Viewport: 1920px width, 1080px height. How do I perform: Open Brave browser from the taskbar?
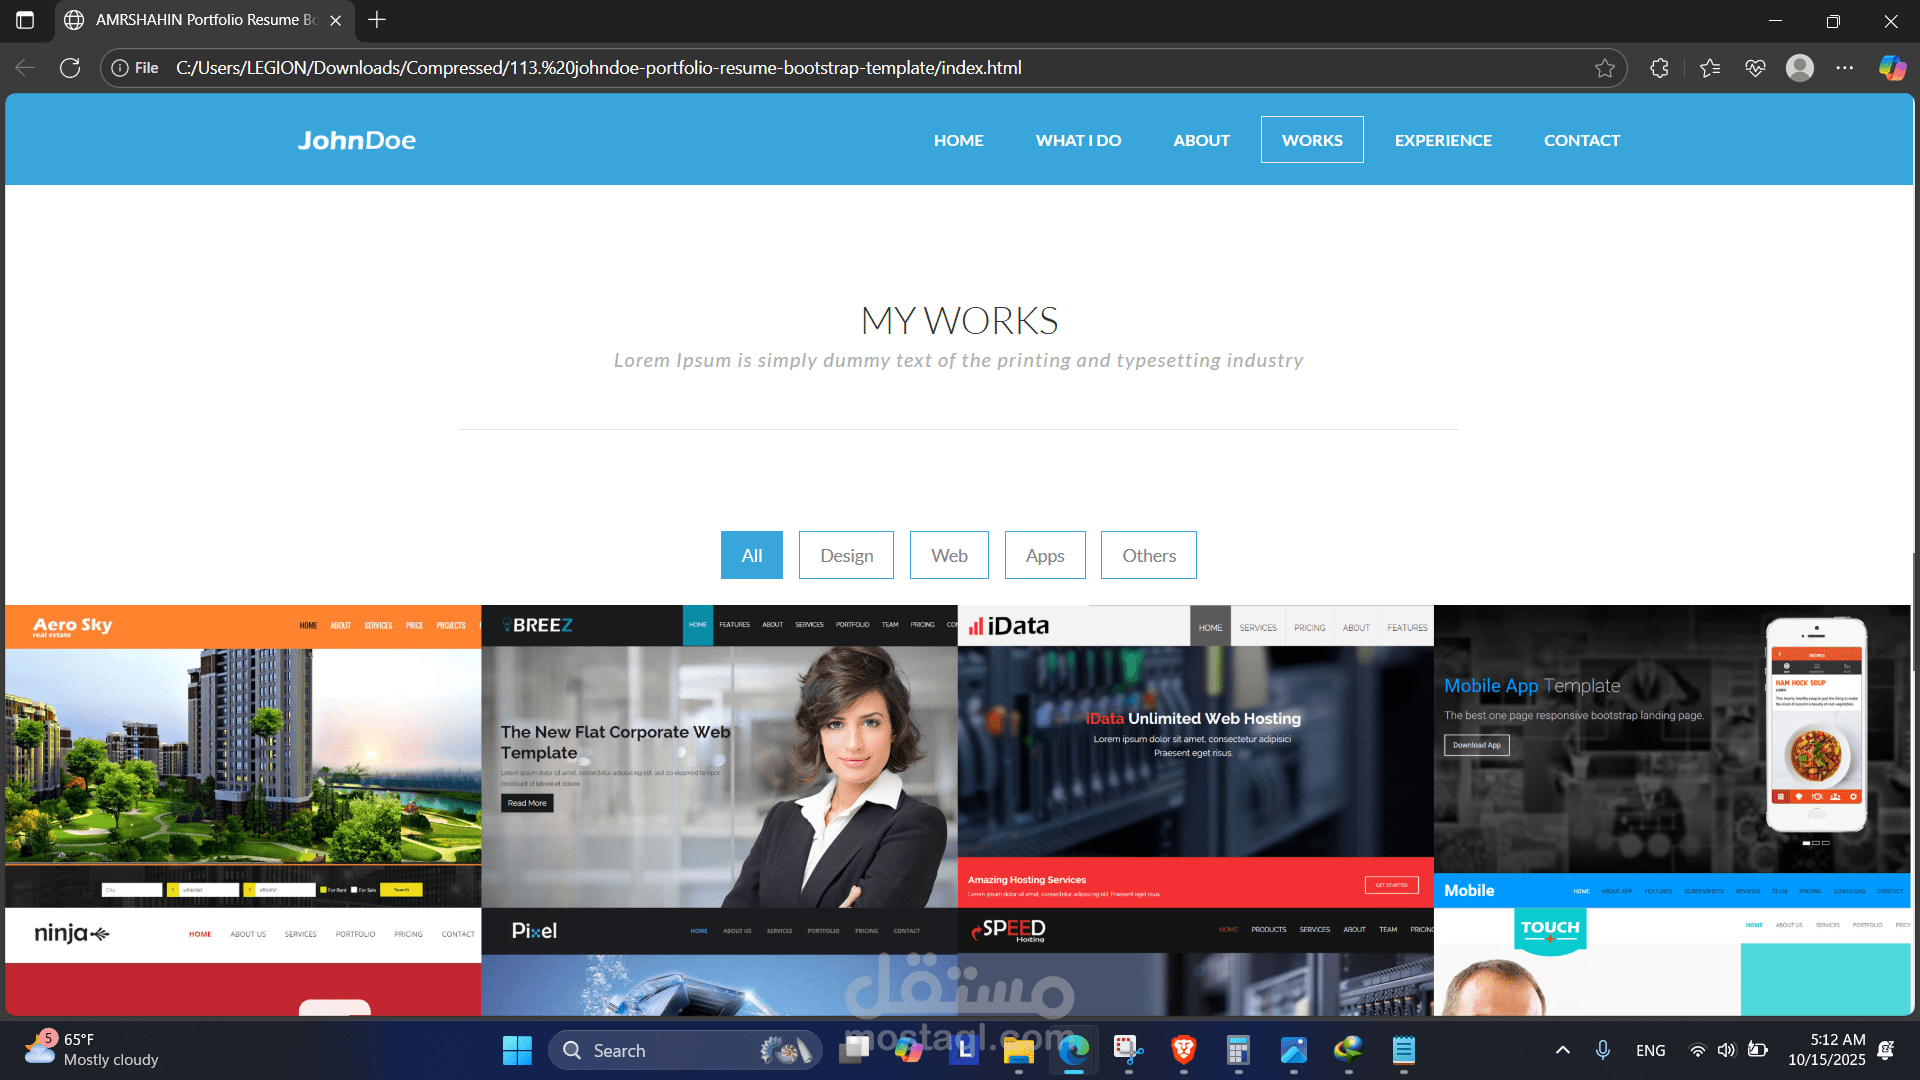pyautogui.click(x=1183, y=1050)
